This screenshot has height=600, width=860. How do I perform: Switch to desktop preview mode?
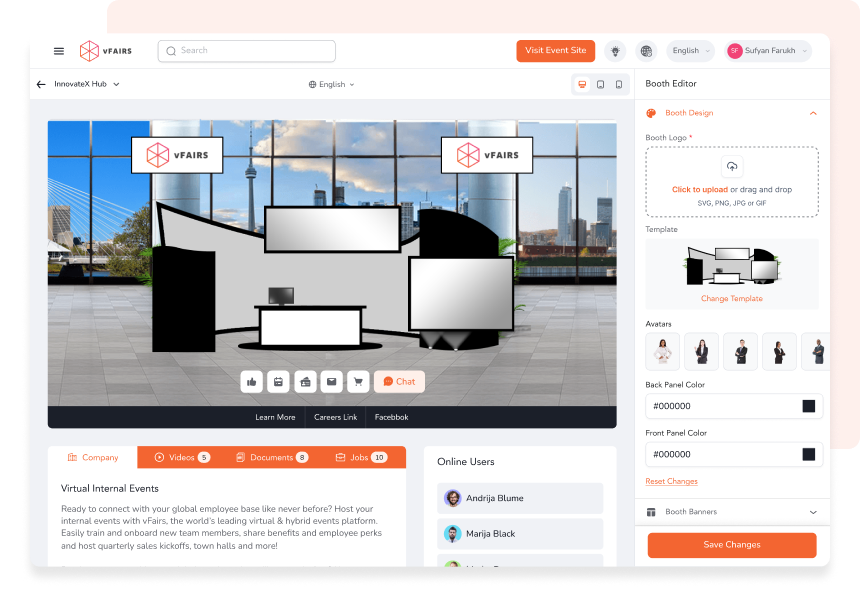582,84
